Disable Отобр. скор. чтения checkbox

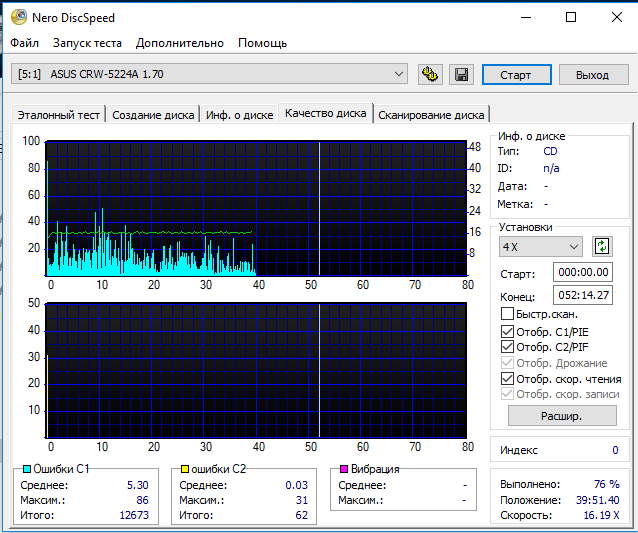(508, 379)
